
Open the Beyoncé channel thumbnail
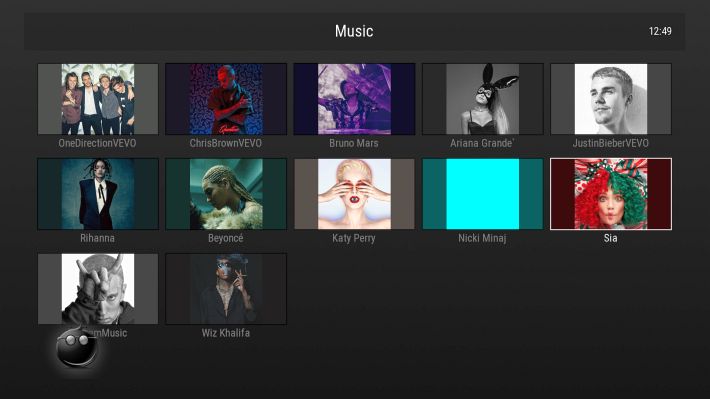click(226, 194)
